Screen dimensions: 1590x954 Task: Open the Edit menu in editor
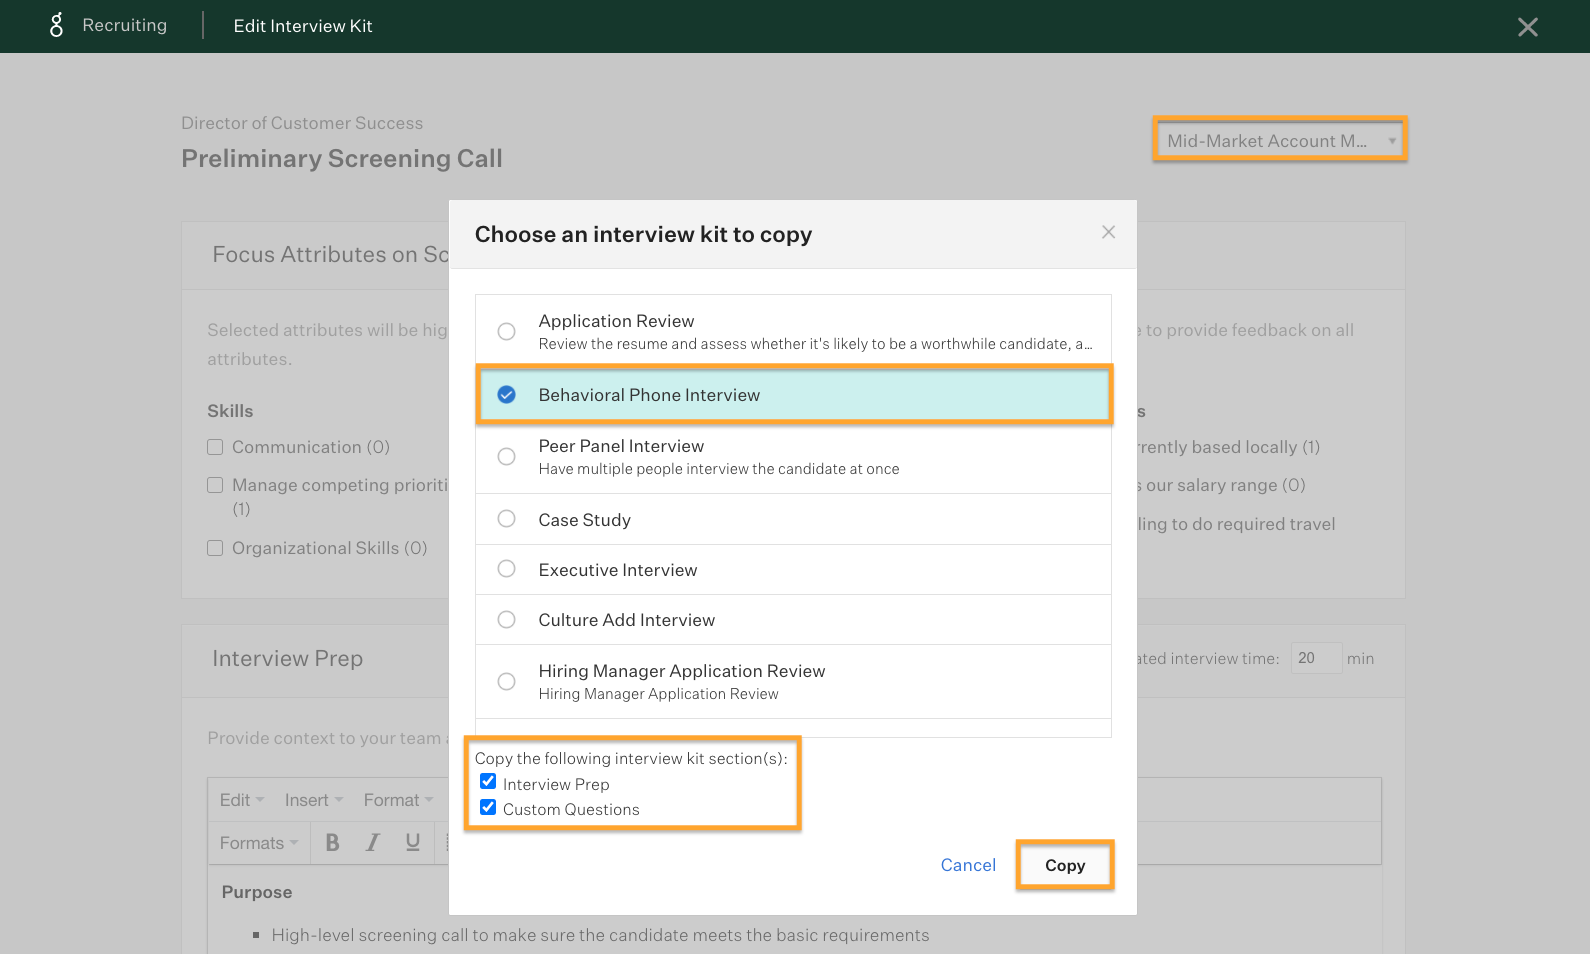pyautogui.click(x=242, y=800)
